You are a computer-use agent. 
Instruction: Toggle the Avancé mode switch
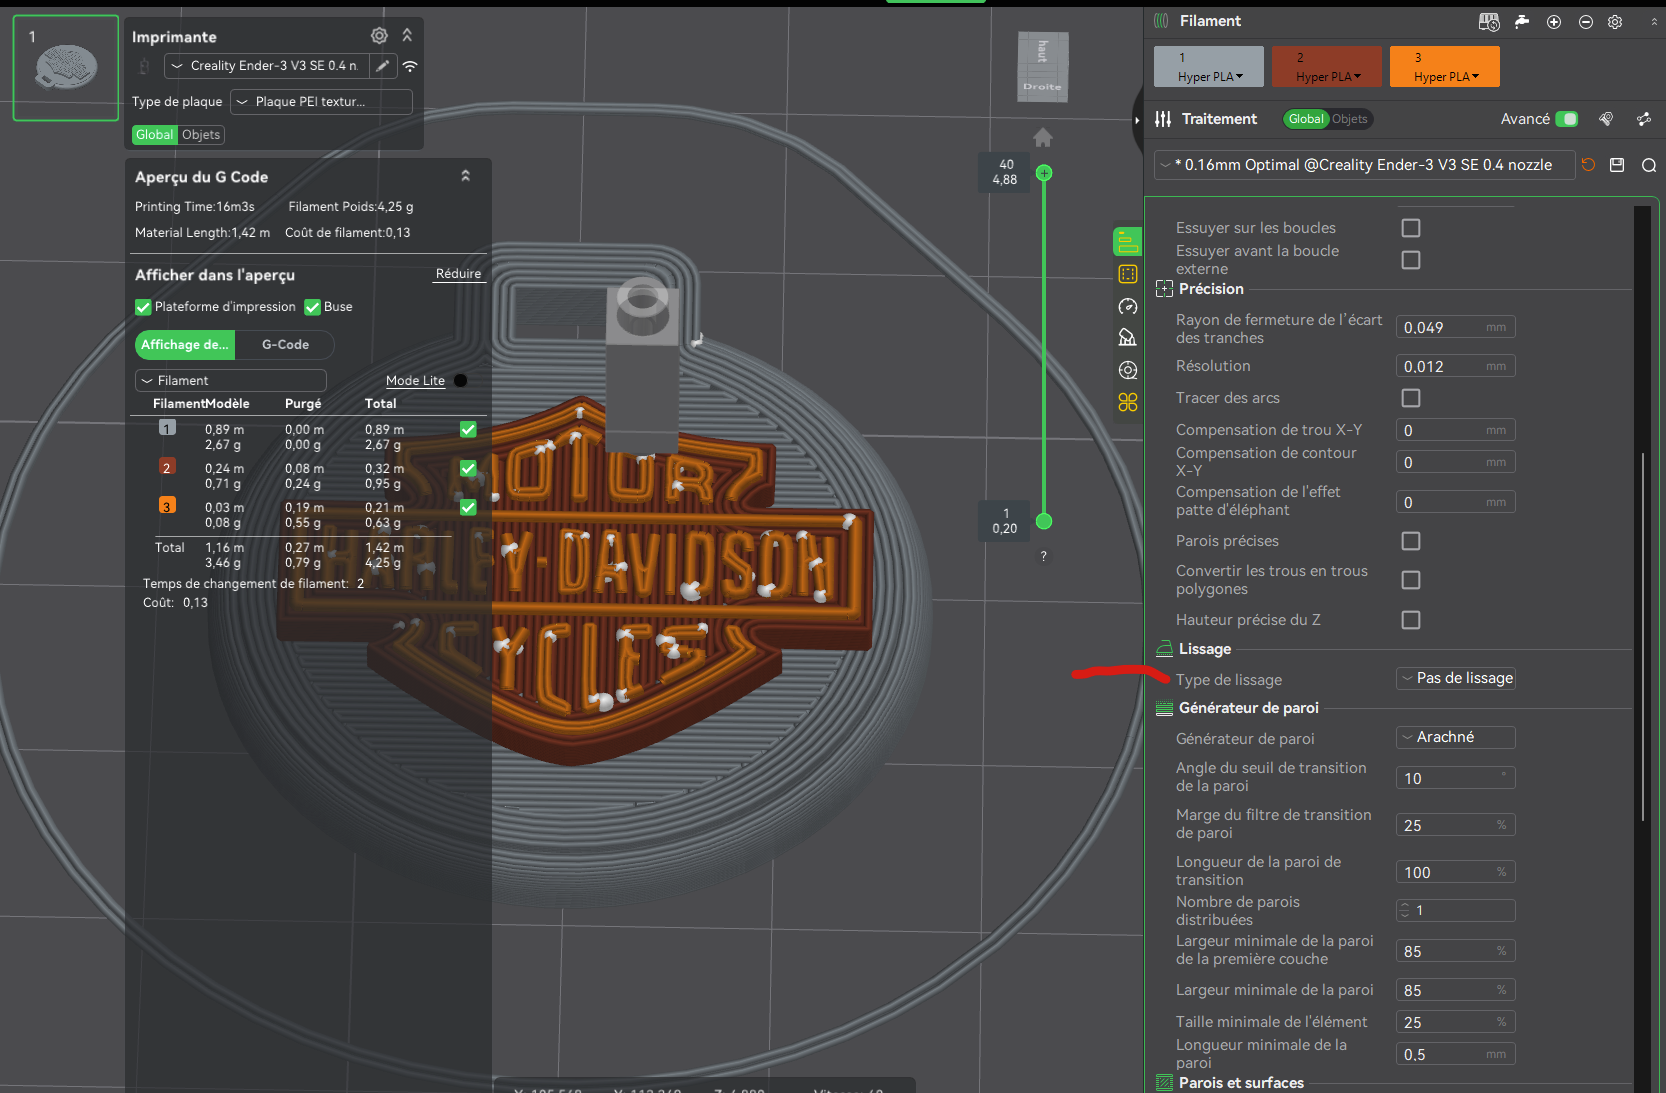click(1567, 119)
